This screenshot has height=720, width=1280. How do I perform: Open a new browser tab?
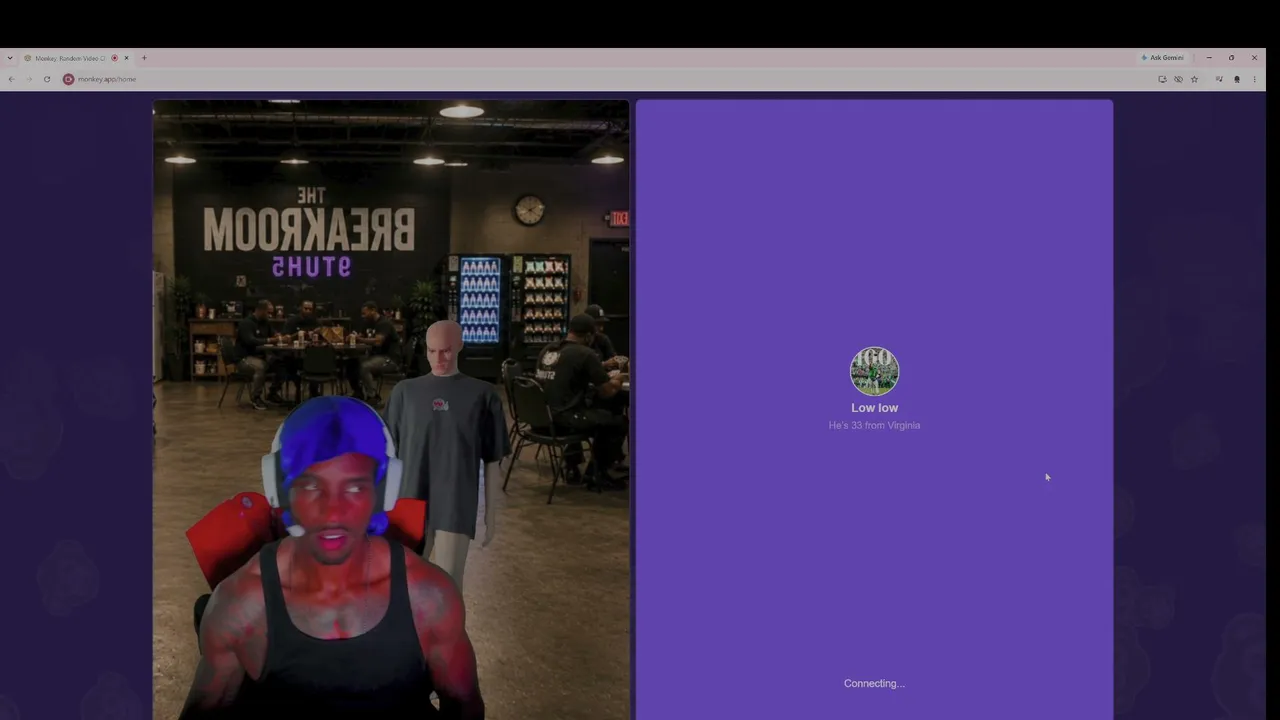pos(144,58)
